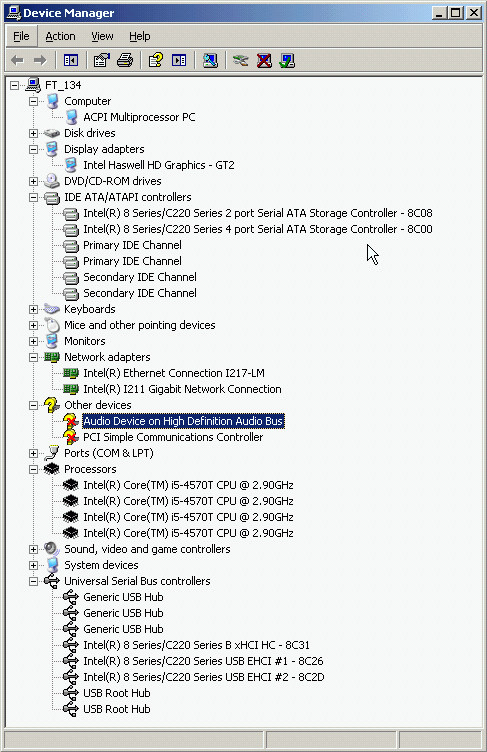Viewport: 487px width, 752px height.
Task: Collapse the Processors category
Action: tap(33, 469)
